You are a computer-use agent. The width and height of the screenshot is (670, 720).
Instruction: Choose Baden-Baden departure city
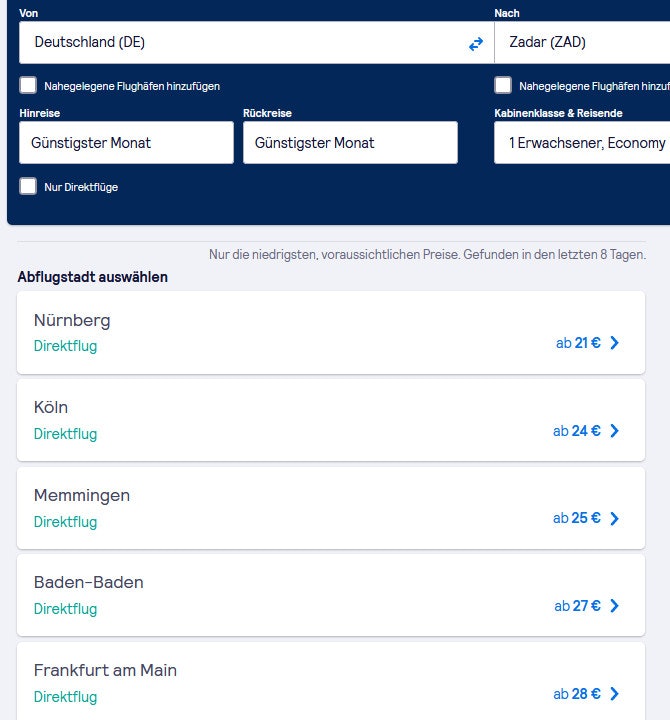click(x=89, y=583)
